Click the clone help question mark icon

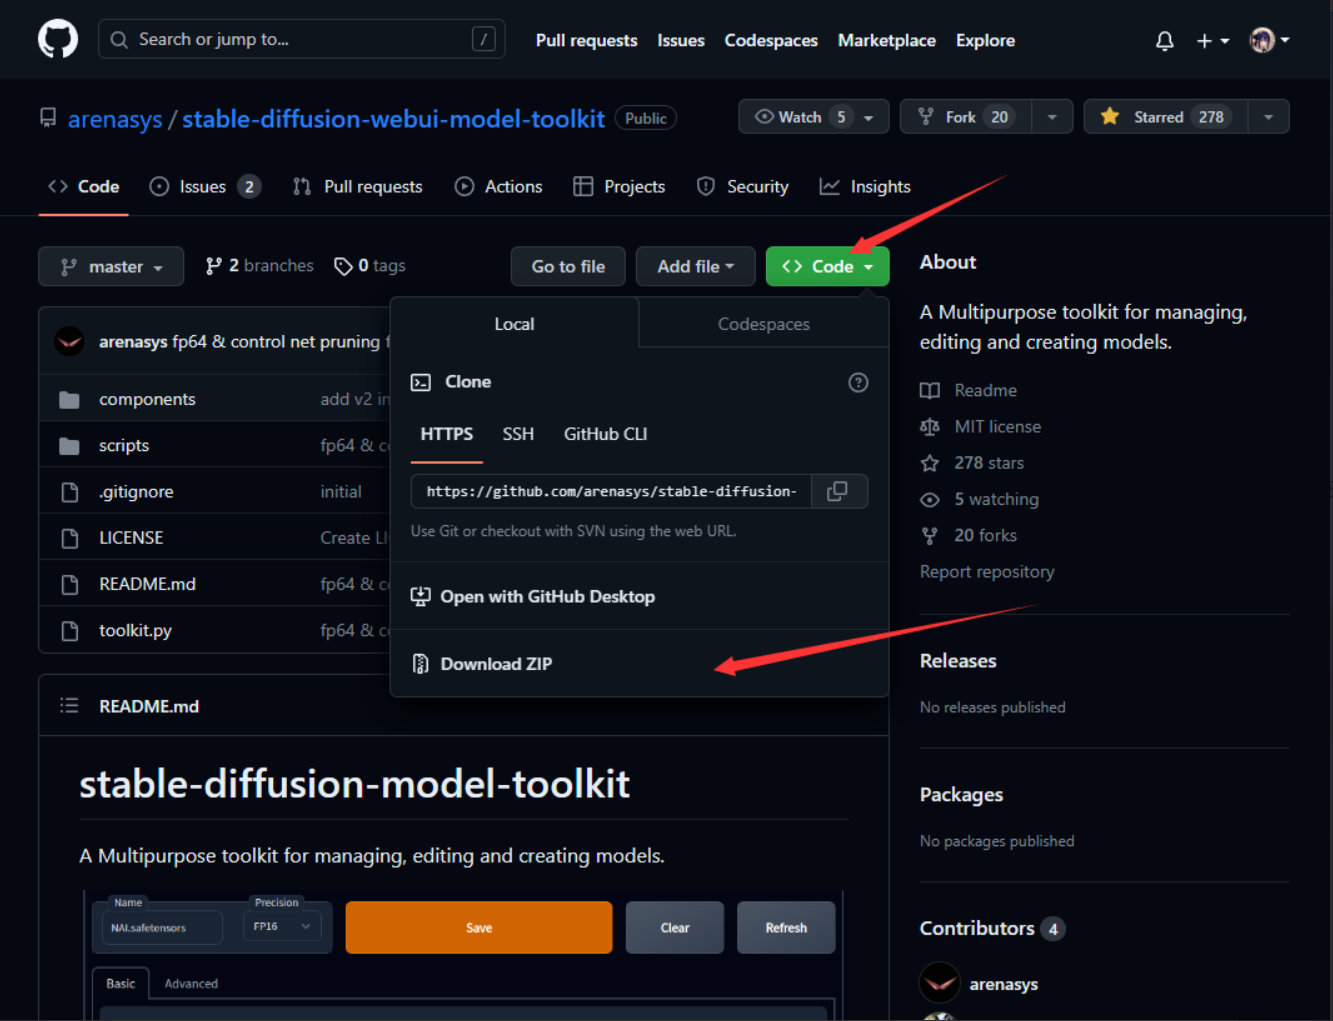click(x=858, y=383)
